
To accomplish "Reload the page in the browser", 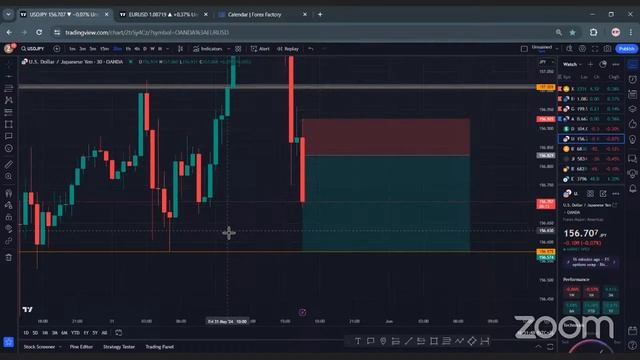I will click(39, 32).
